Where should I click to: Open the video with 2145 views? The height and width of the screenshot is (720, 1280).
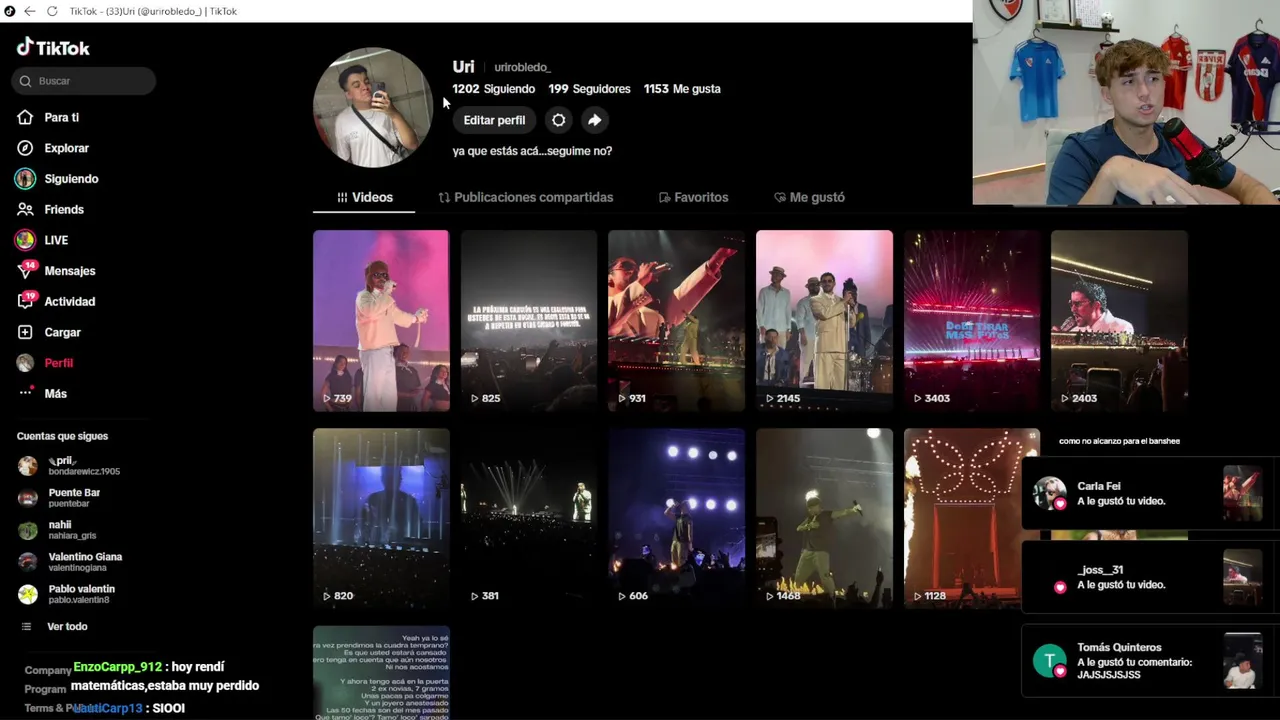824,320
